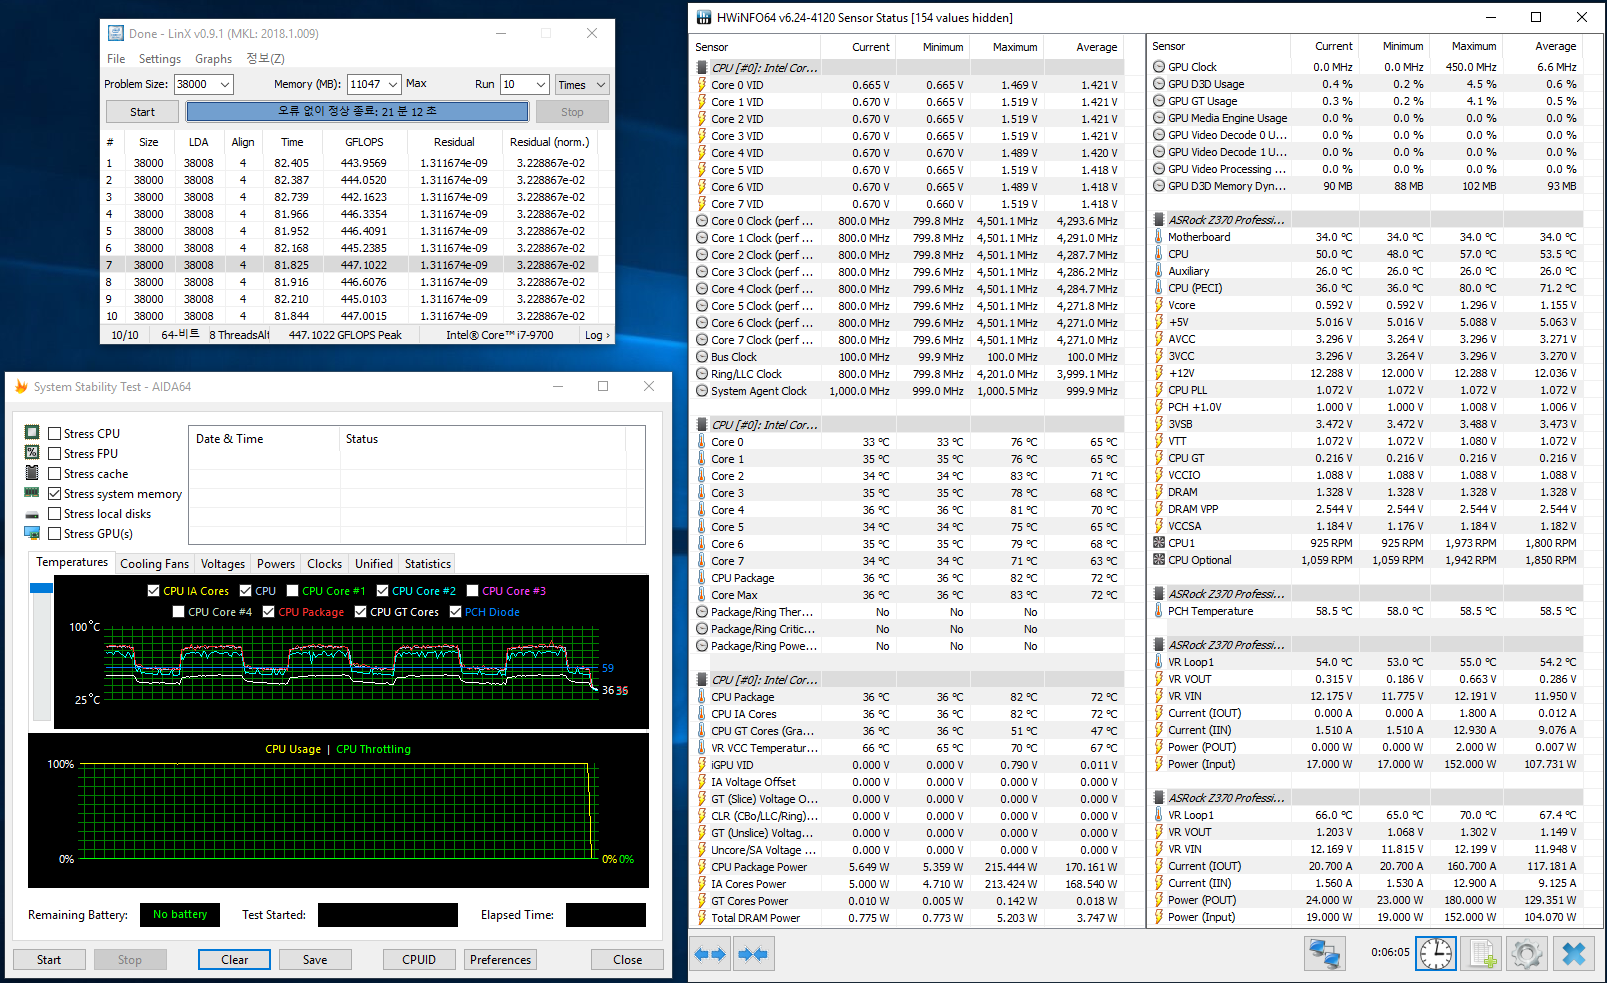This screenshot has height=983, width=1607.
Task: Click chip icon of first CPU [#0] group
Action: (702, 68)
